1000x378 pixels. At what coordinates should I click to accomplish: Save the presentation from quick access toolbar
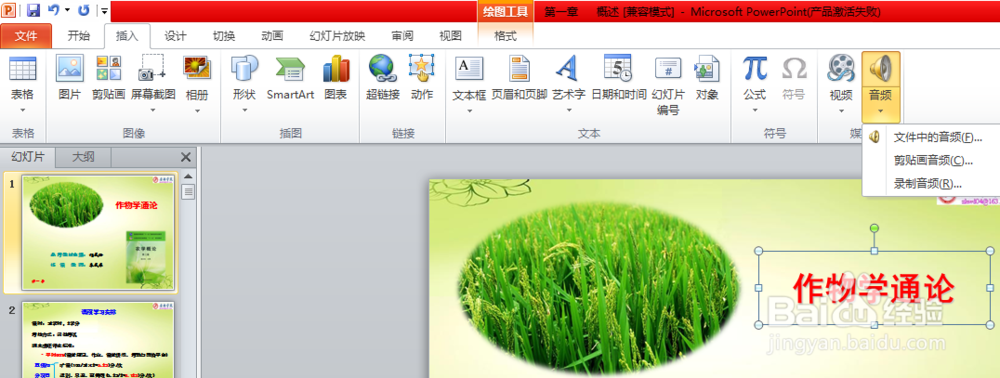[33, 10]
